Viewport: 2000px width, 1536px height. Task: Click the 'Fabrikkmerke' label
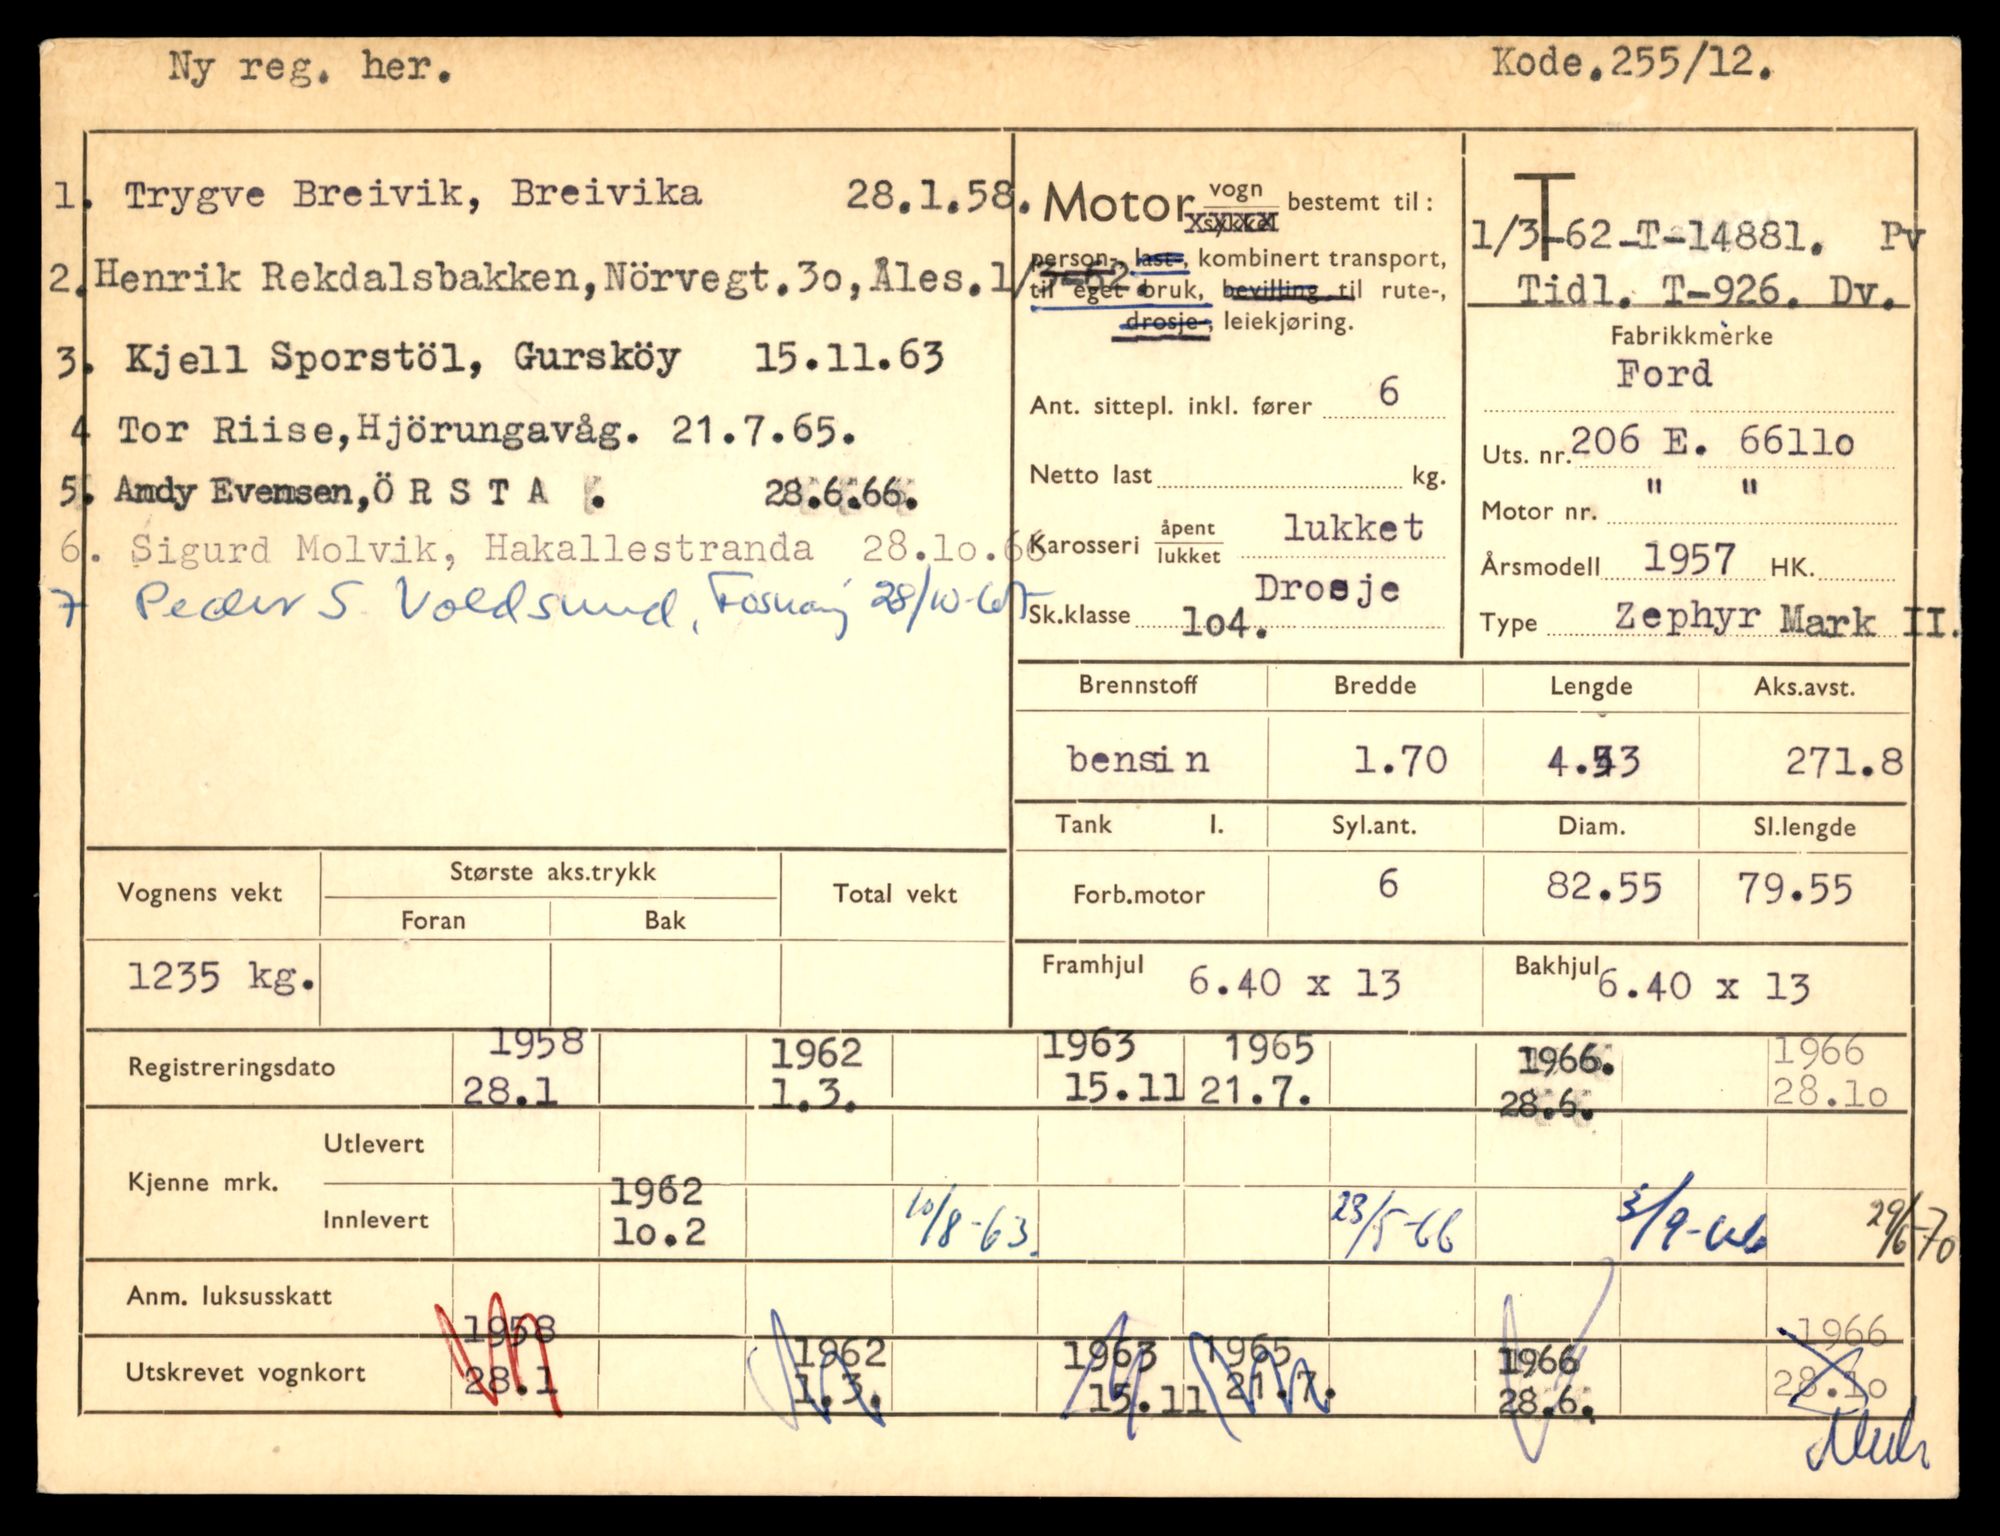[x=1691, y=336]
